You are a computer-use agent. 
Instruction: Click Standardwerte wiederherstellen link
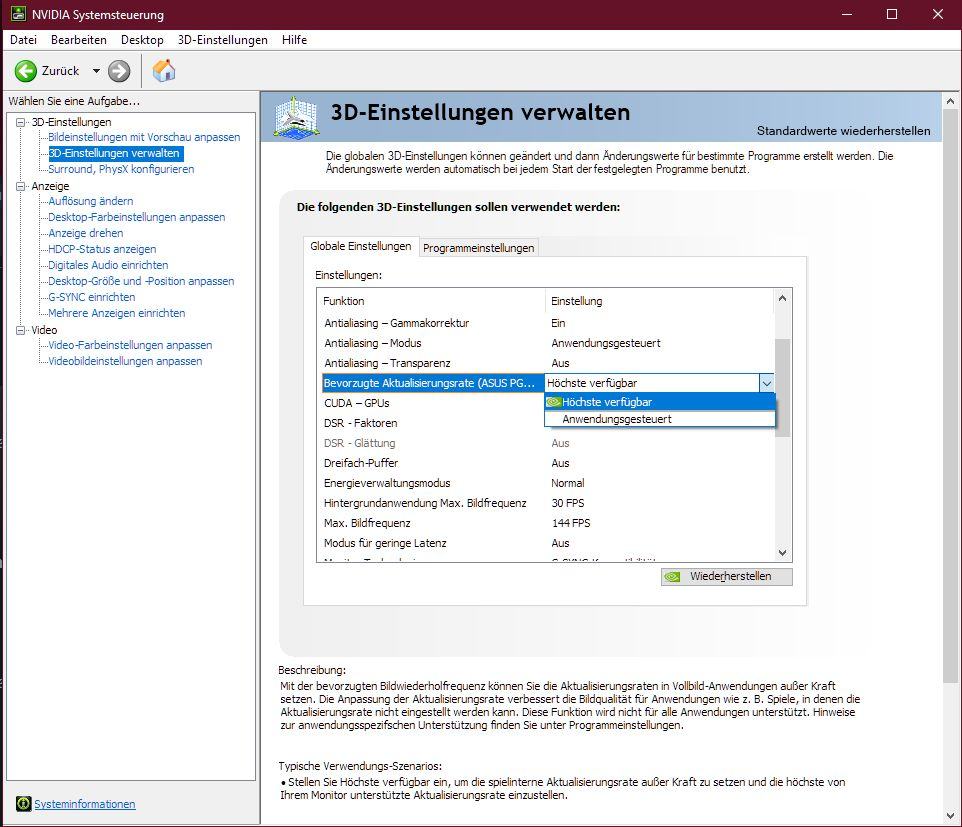[x=843, y=131]
